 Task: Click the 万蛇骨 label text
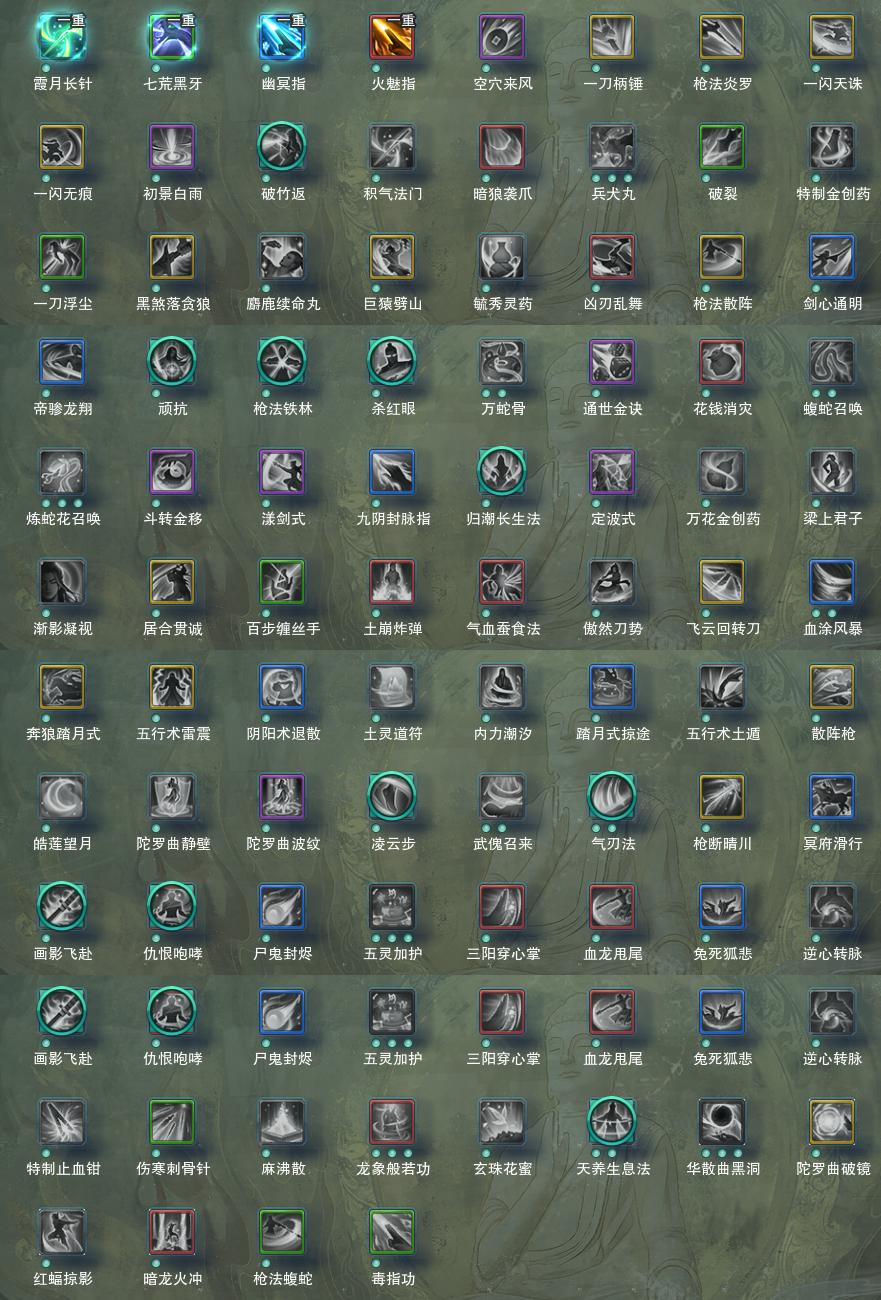[502, 408]
